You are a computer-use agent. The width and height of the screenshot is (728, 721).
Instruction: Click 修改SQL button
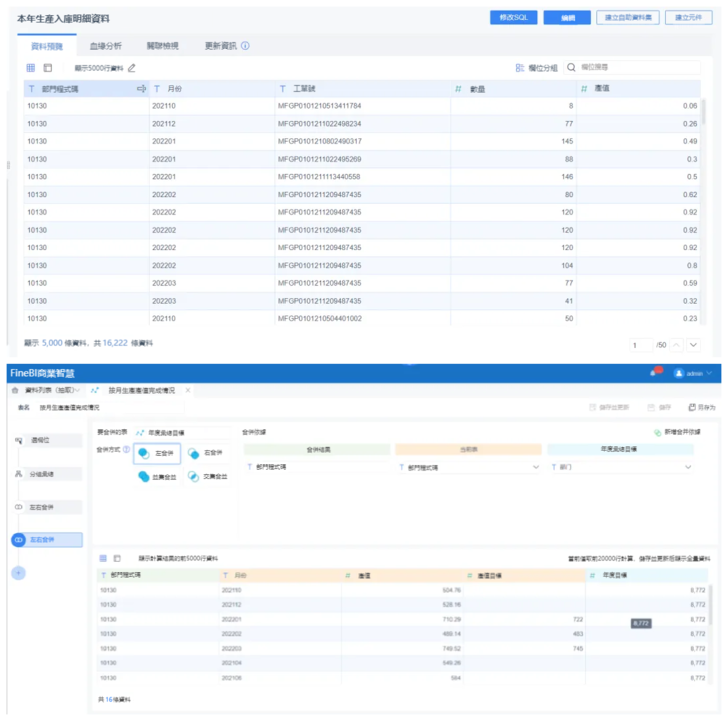[x=513, y=18]
